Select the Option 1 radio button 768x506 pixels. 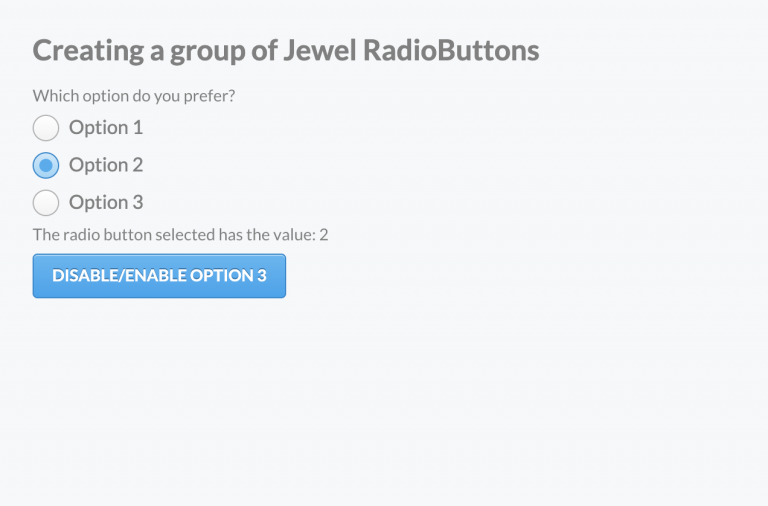tap(46, 128)
